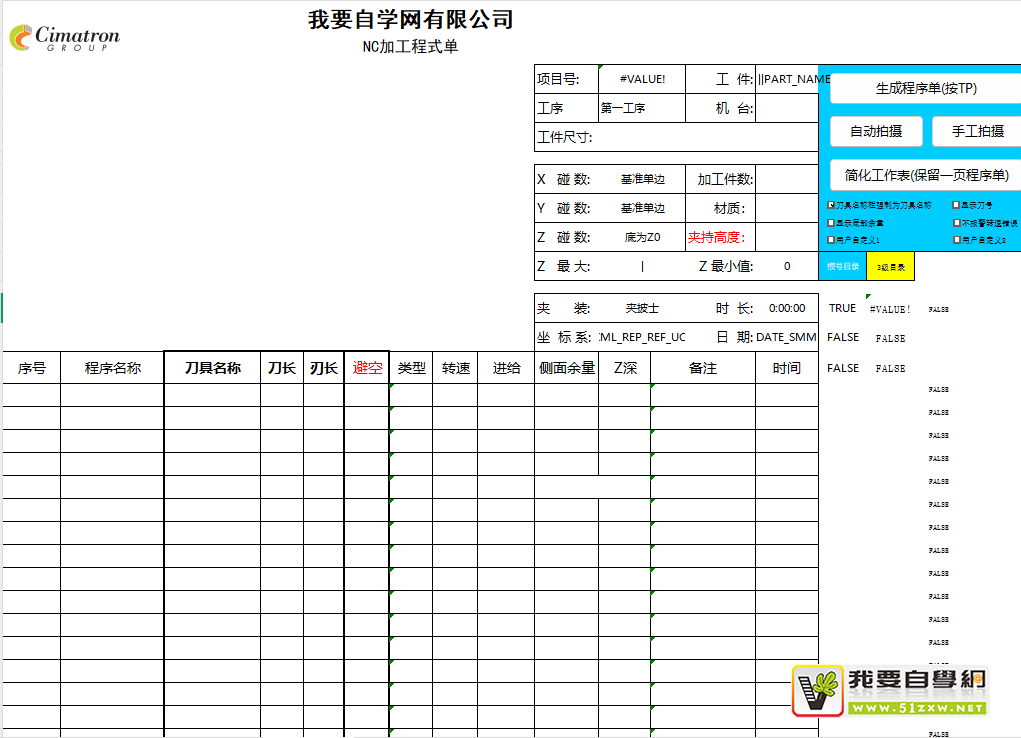
Task: Check the 用户自定义1 checkbox
Action: click(832, 240)
